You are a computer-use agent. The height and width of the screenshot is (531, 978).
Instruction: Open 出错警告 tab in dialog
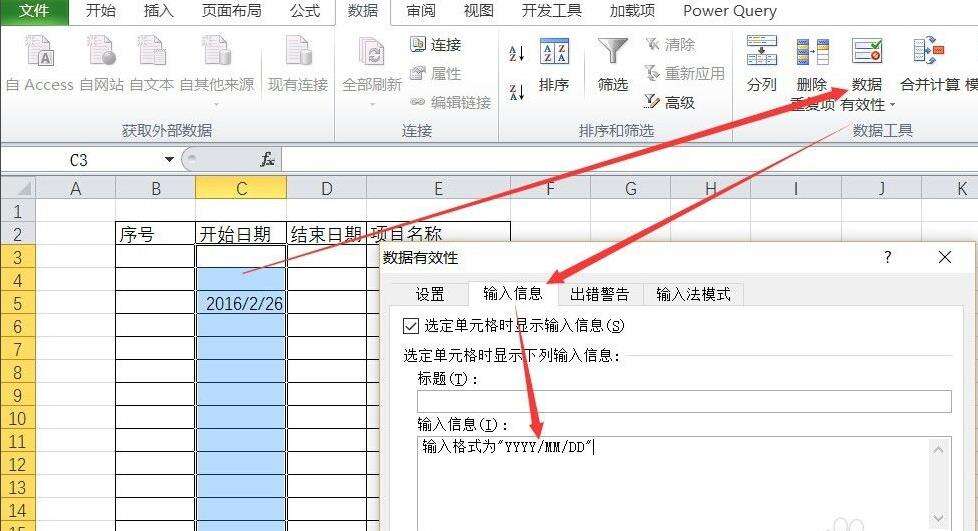click(600, 294)
